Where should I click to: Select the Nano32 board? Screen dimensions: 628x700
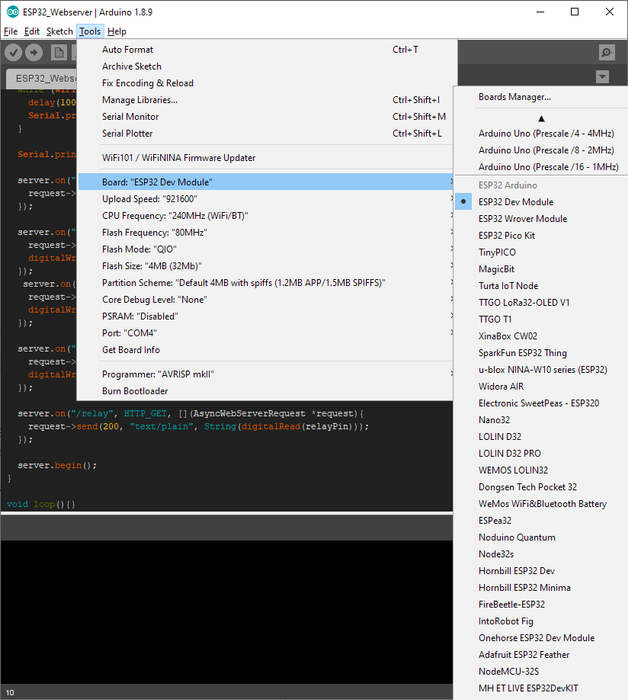tap(541, 420)
